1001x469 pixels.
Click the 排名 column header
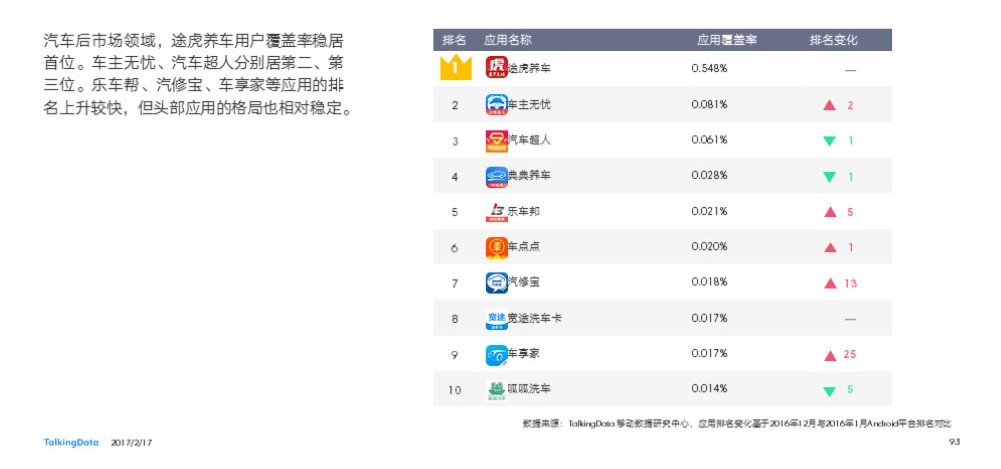455,40
